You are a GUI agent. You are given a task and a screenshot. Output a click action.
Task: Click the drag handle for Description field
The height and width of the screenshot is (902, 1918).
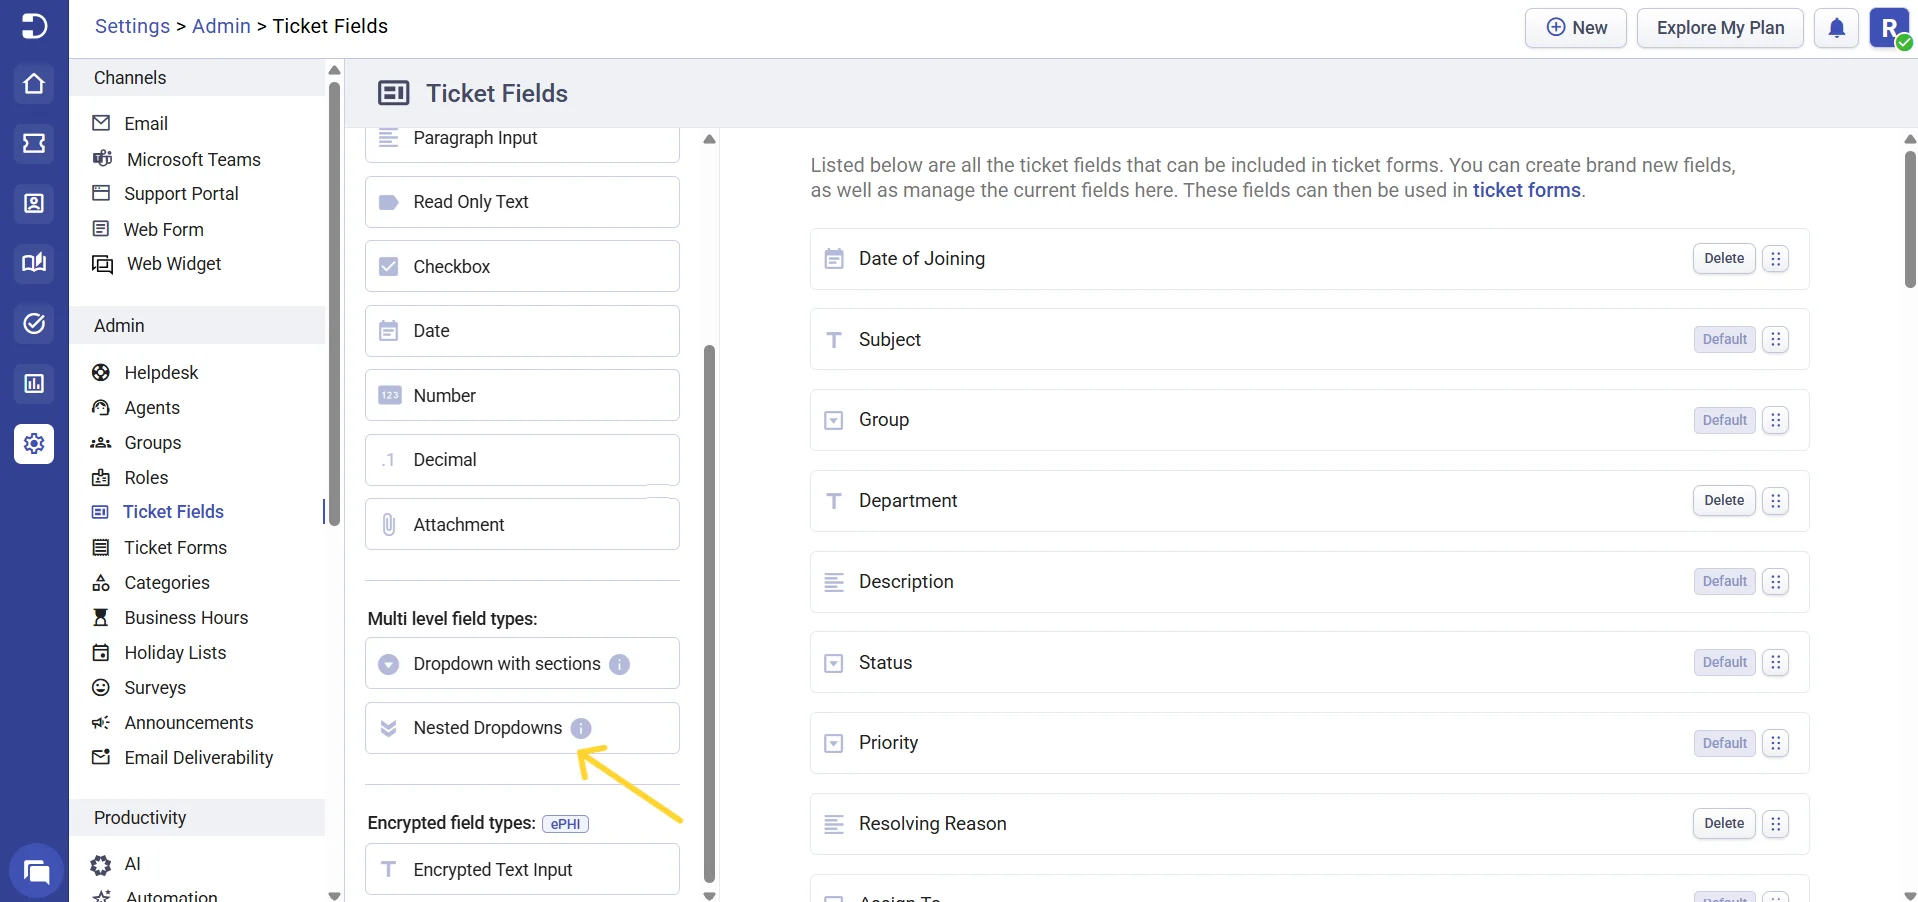pos(1776,582)
